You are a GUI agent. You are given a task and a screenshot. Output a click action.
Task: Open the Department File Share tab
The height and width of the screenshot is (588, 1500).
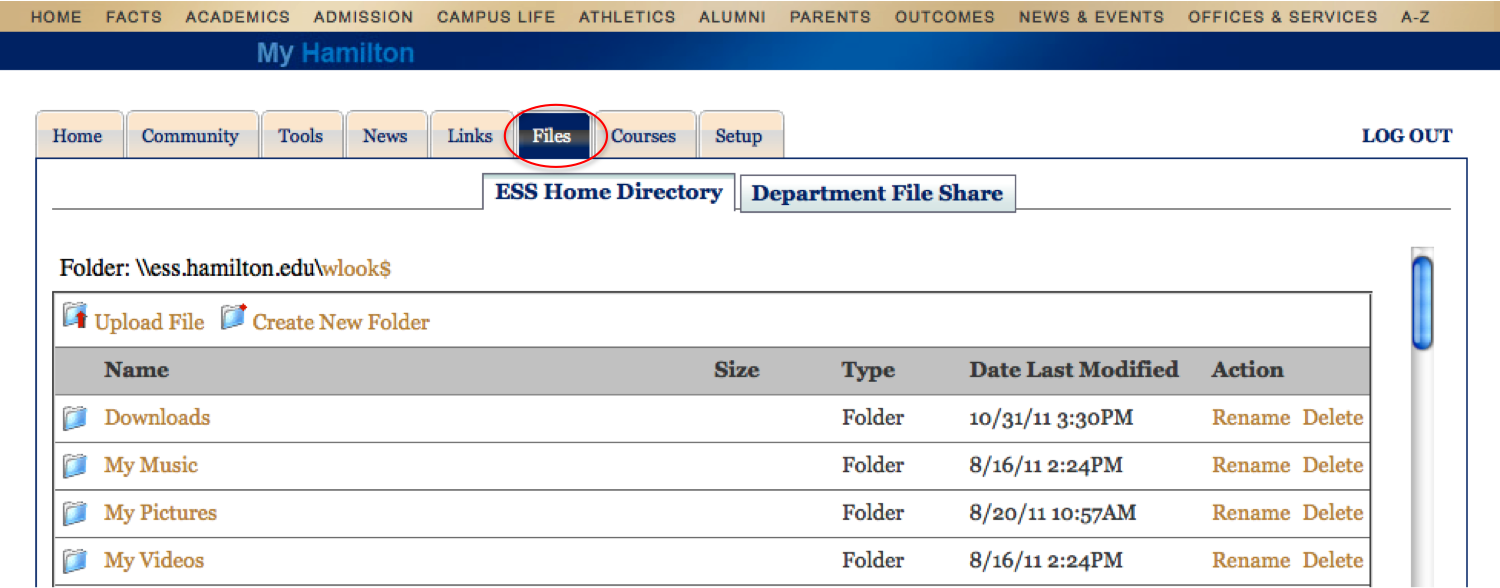pos(877,194)
